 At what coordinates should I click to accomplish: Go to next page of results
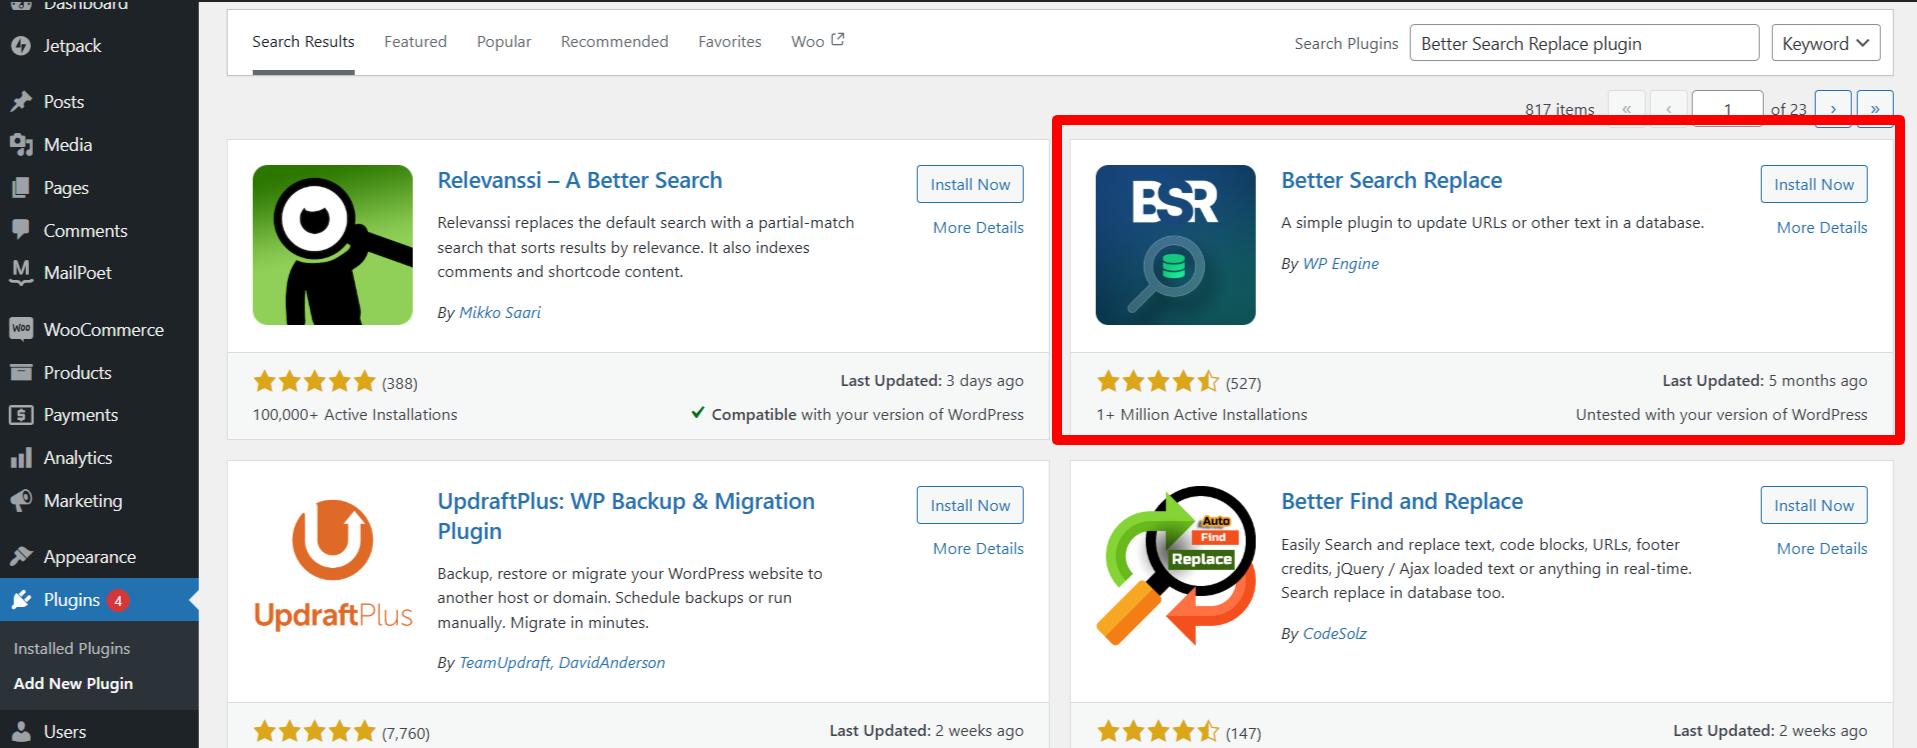(x=1833, y=108)
